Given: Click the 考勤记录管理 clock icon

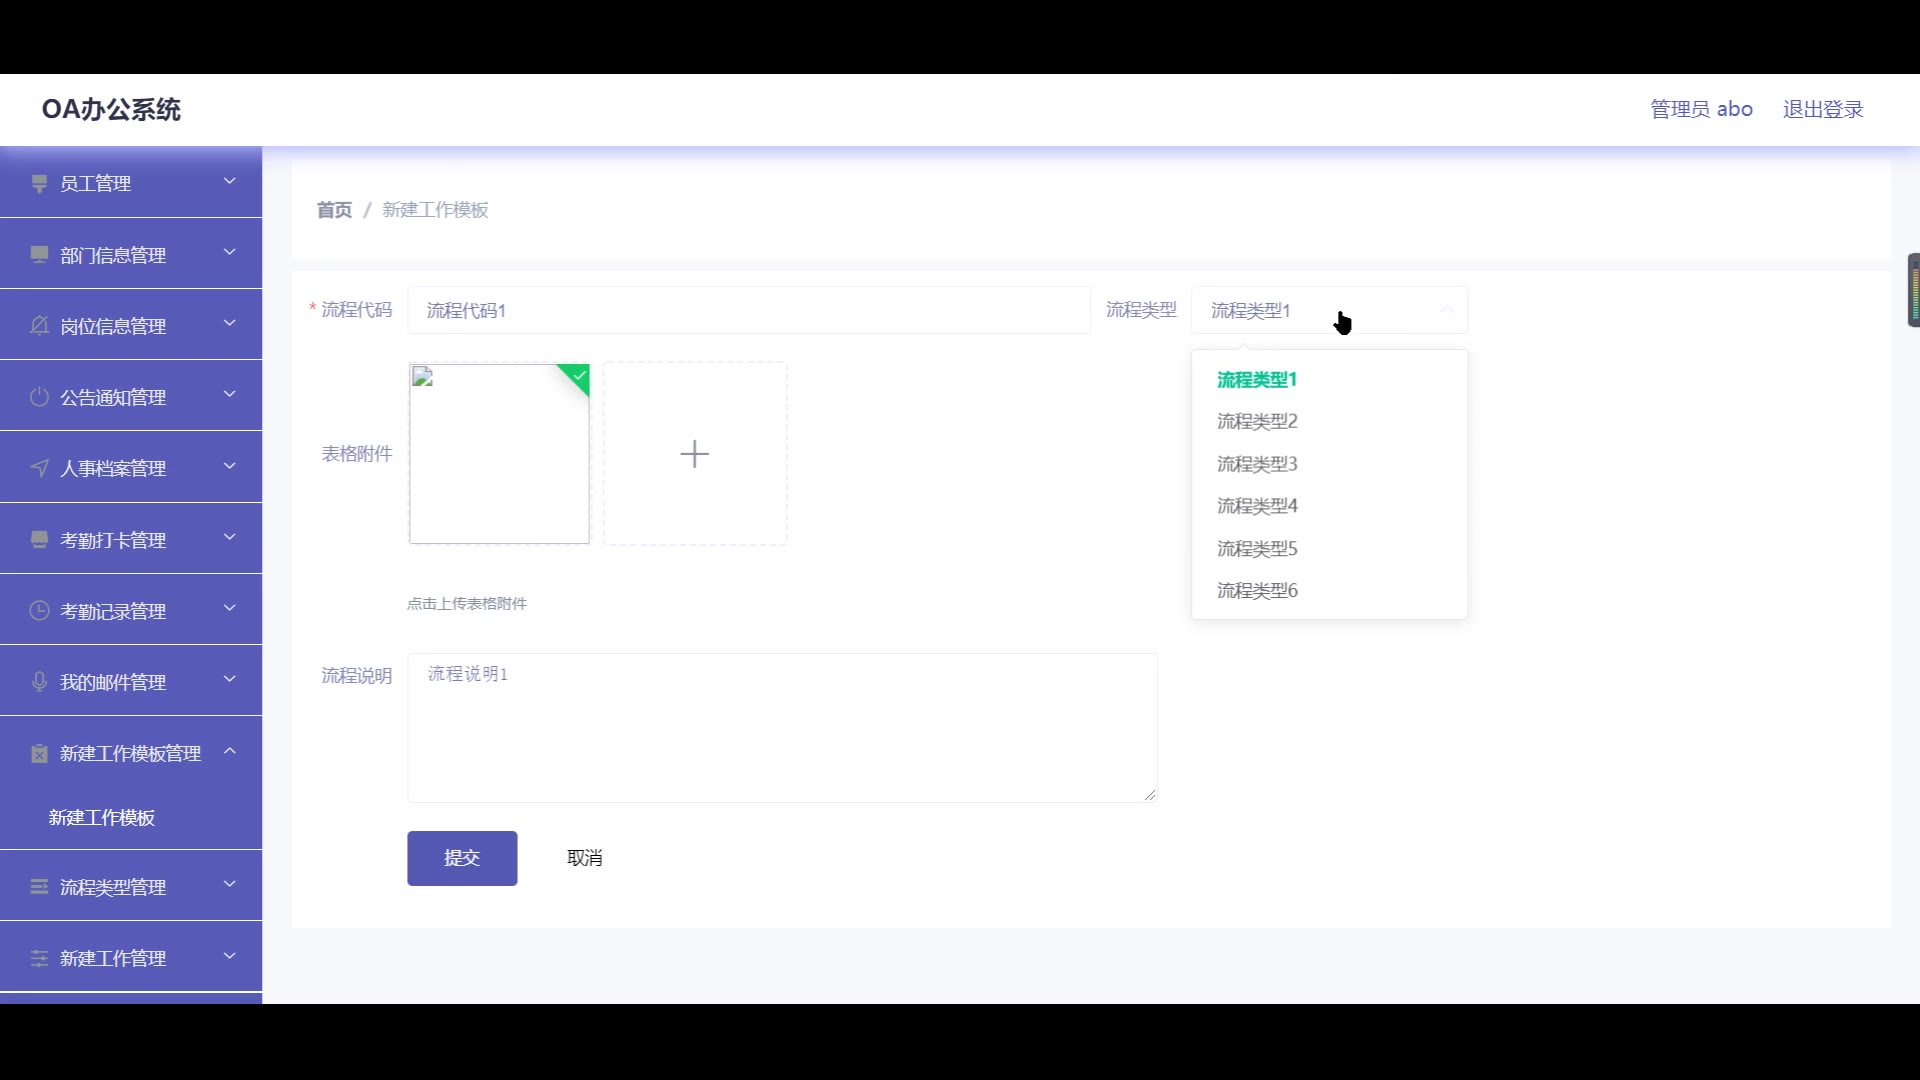Looking at the screenshot, I should tap(39, 611).
